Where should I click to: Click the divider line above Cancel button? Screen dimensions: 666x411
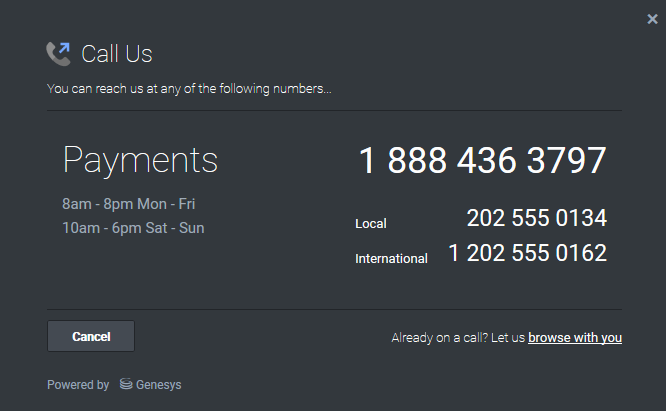point(334,310)
